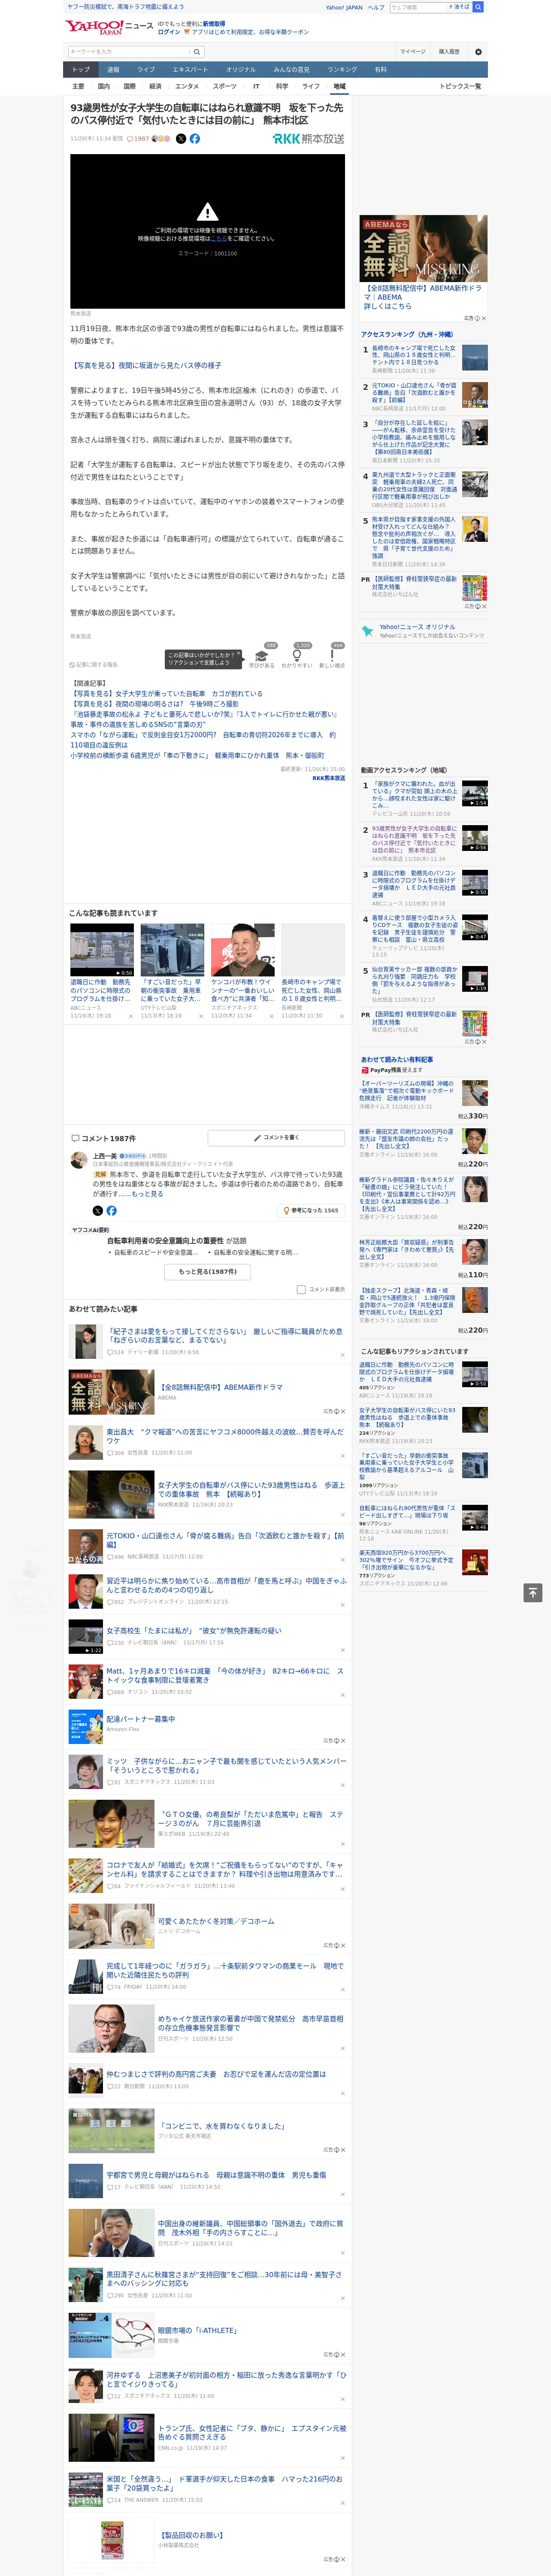
Task: Click 上西一美 commenter avatar
Action: click(x=79, y=1160)
